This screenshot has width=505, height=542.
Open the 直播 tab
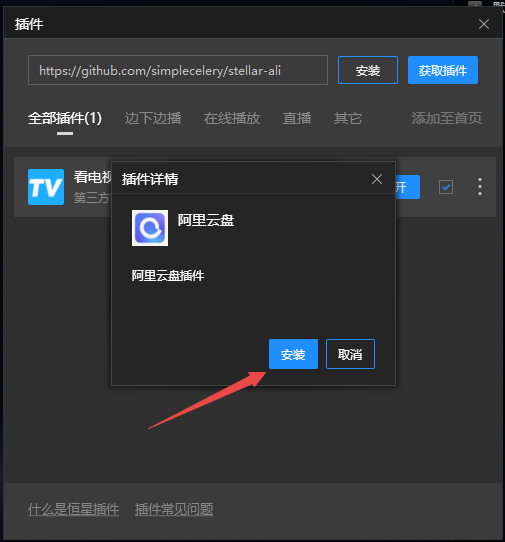coord(297,118)
